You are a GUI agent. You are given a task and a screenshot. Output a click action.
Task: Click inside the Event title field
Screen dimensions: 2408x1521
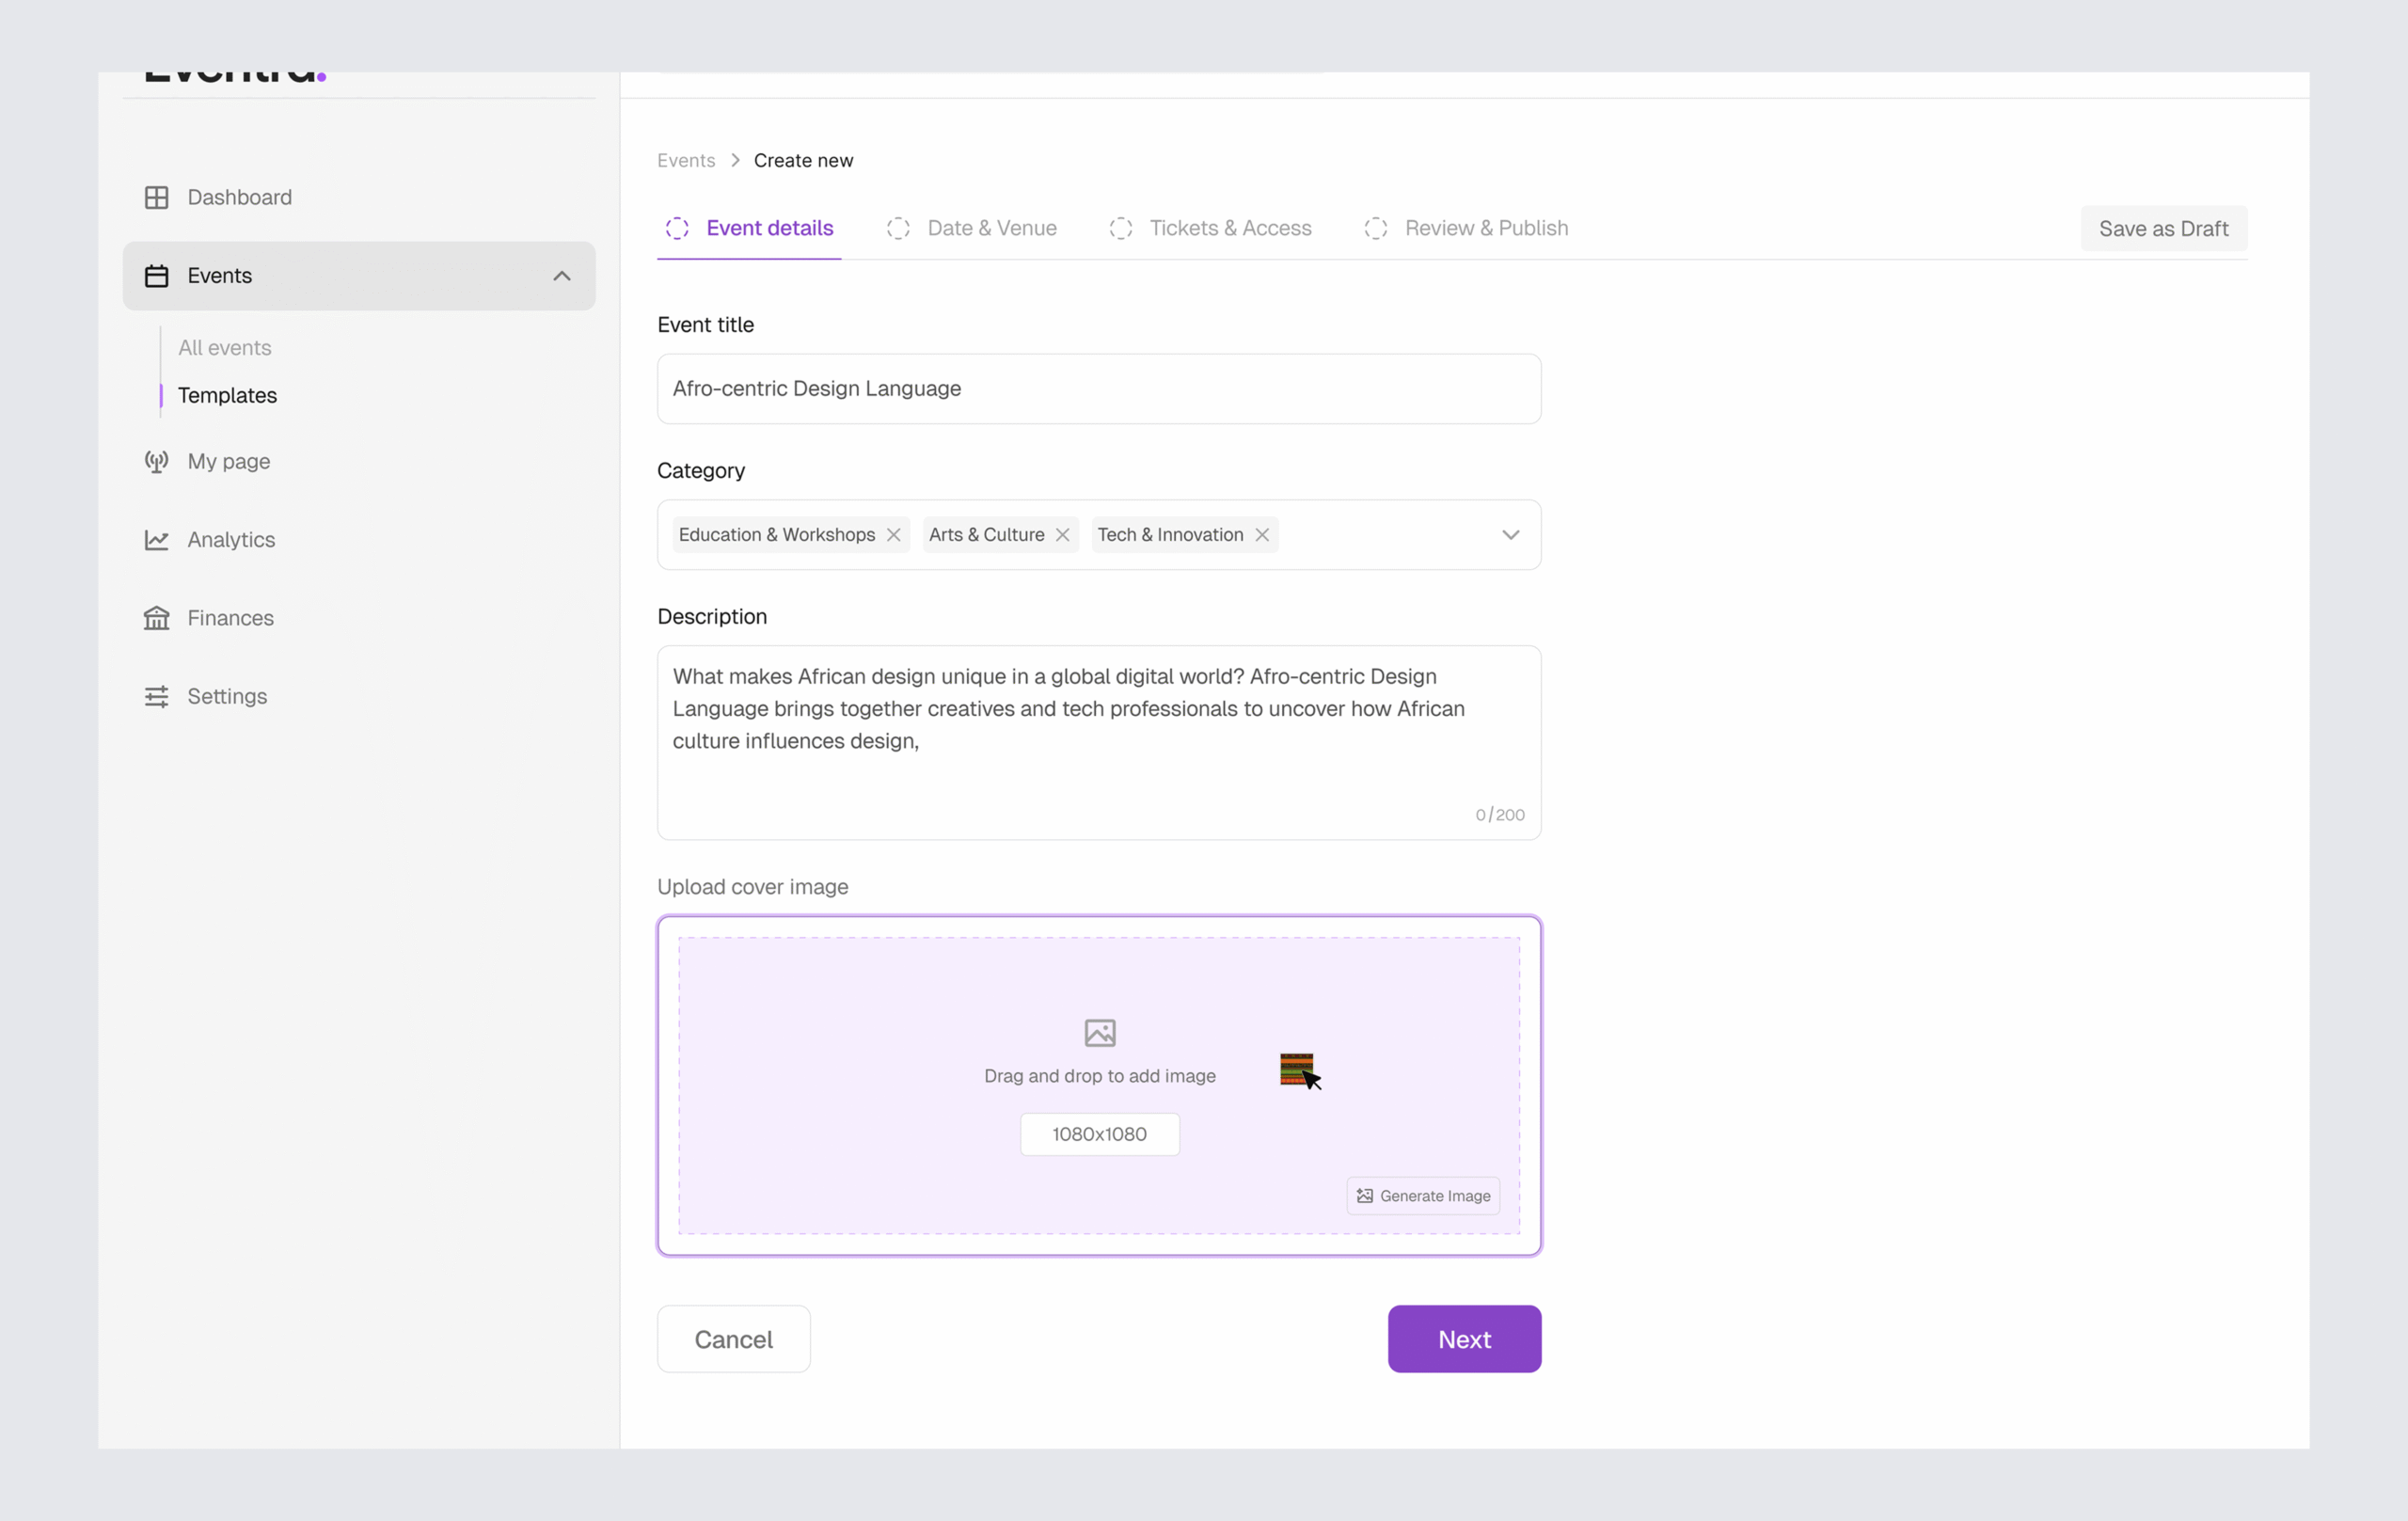pyautogui.click(x=1098, y=389)
